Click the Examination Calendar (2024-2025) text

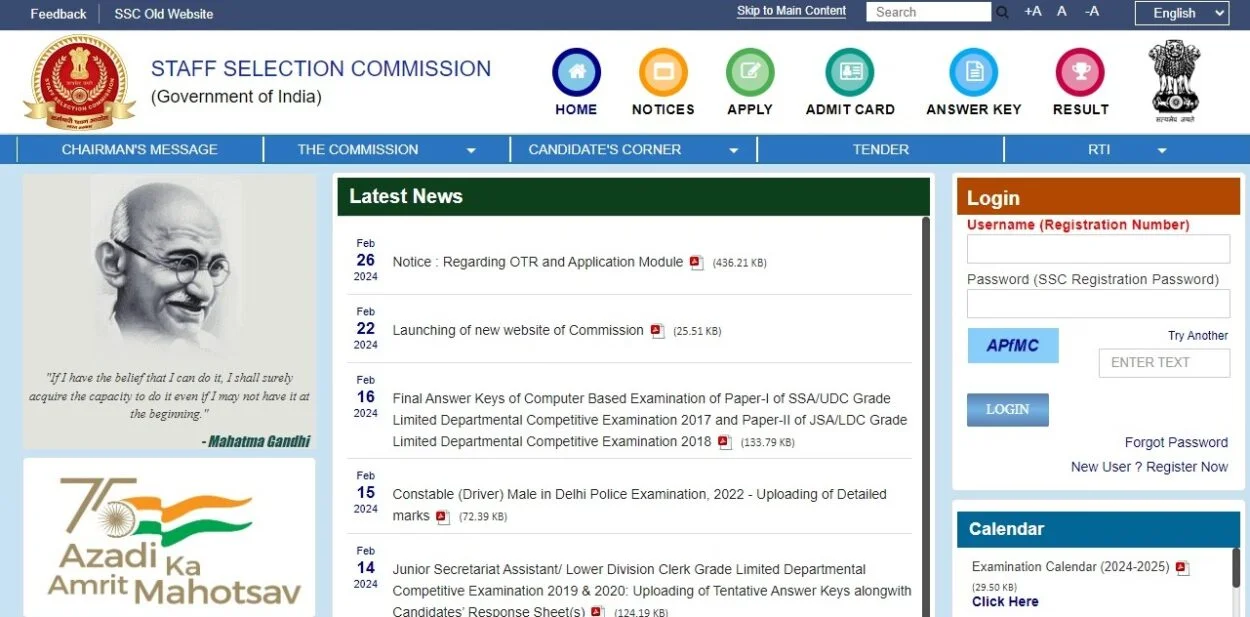(1070, 567)
